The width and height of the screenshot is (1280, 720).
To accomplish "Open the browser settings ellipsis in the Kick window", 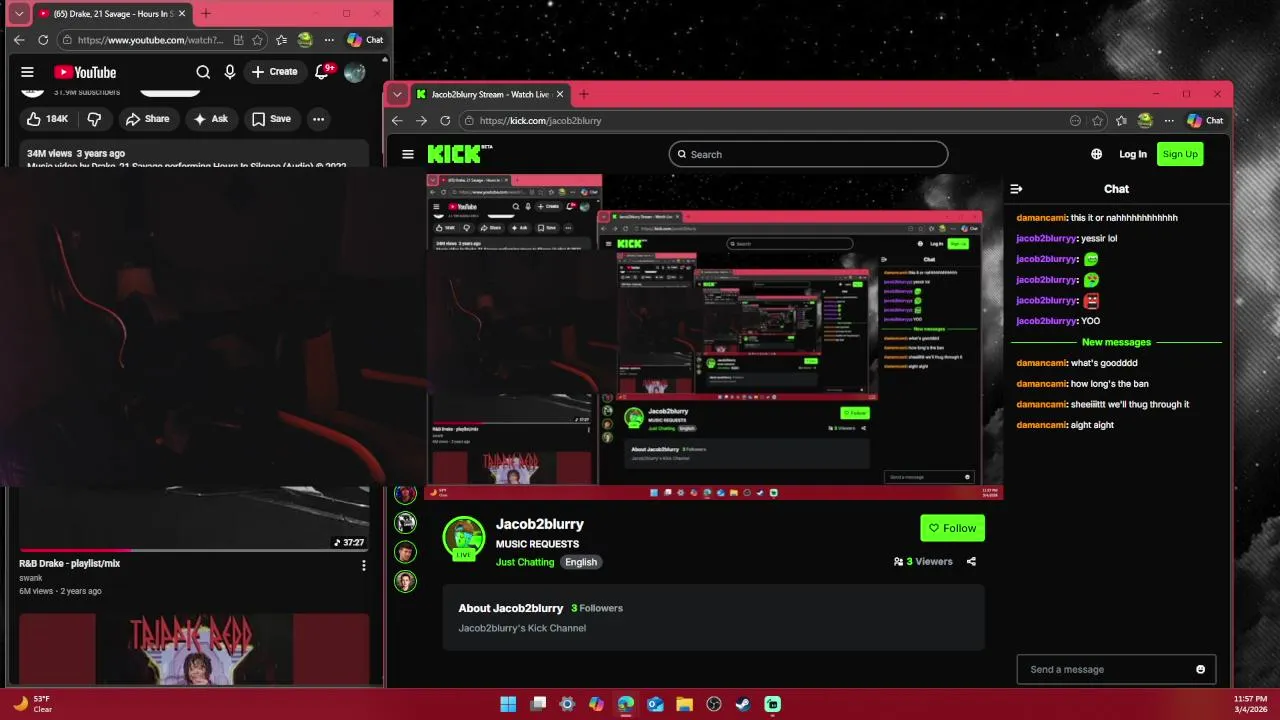I will point(1169,120).
